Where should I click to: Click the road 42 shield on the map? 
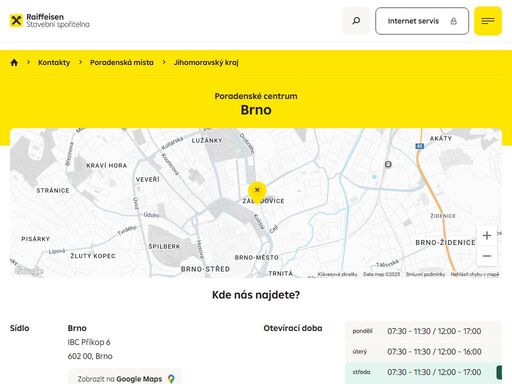[420, 146]
